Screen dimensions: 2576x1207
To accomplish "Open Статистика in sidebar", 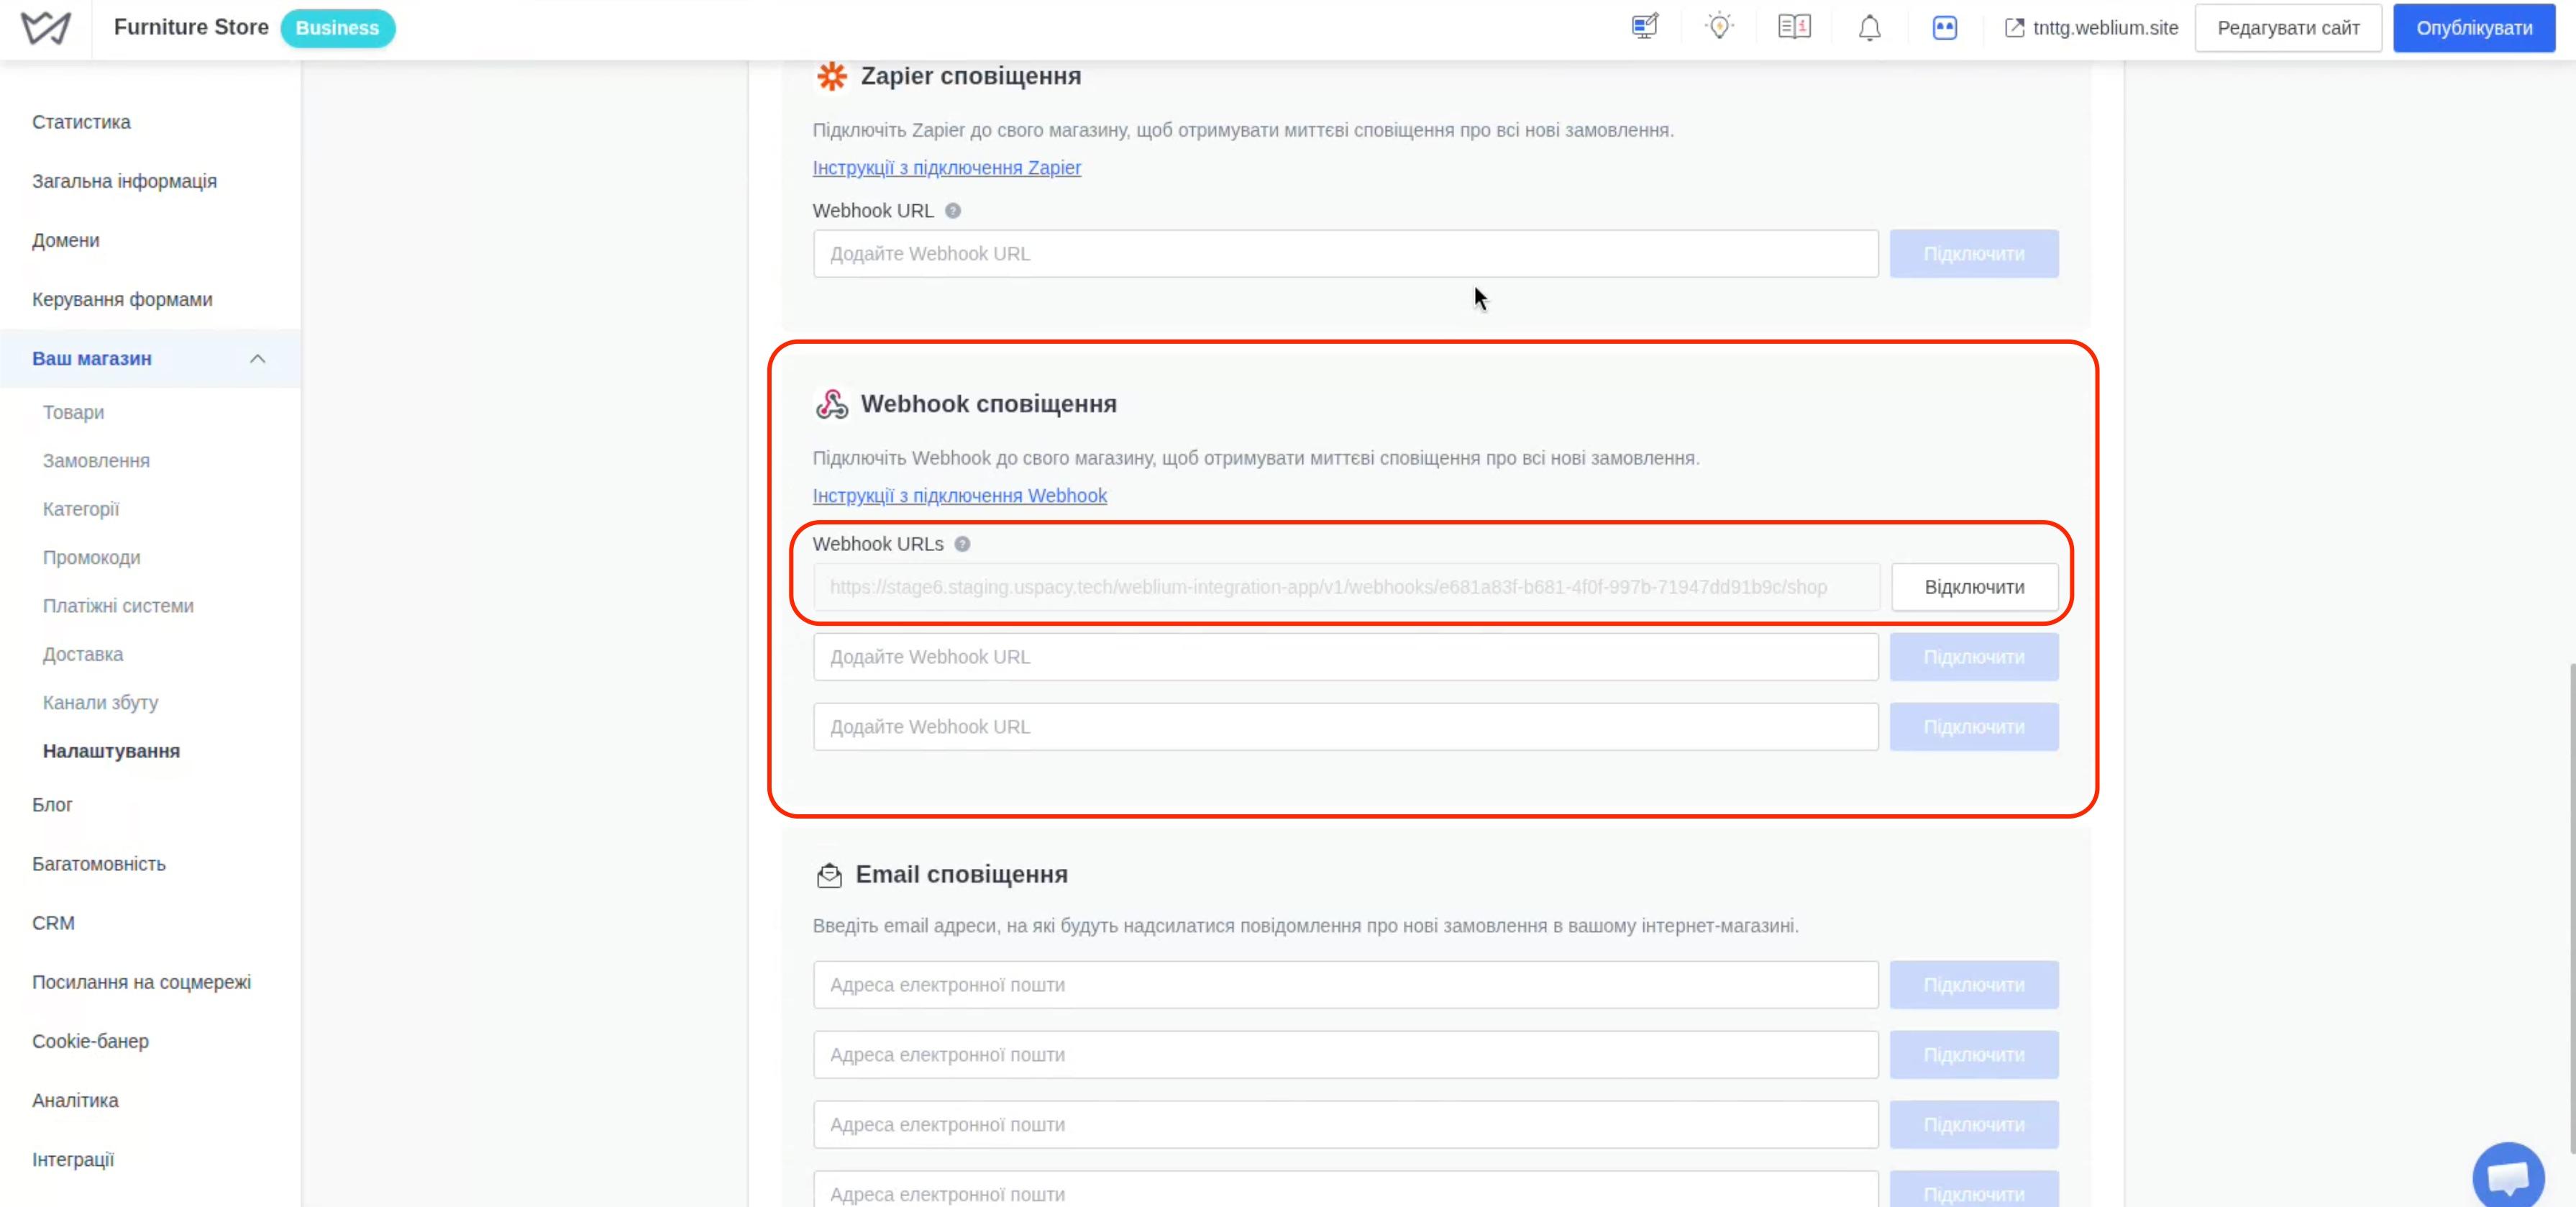I will [x=81, y=122].
